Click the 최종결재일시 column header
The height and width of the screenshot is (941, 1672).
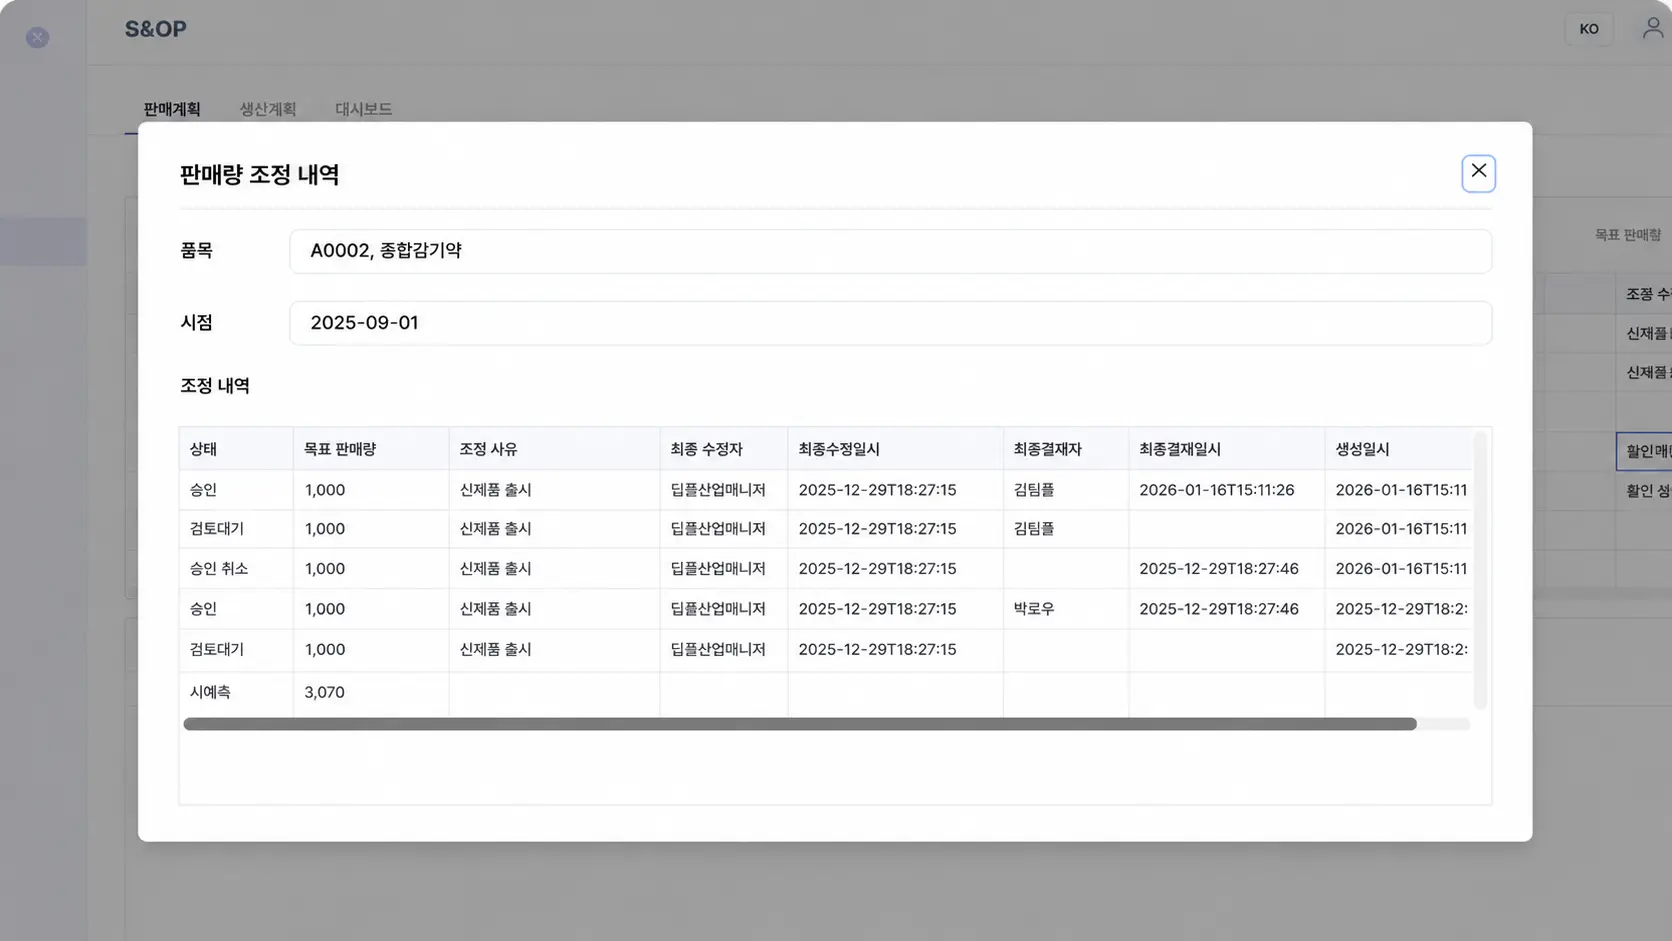click(x=1227, y=449)
